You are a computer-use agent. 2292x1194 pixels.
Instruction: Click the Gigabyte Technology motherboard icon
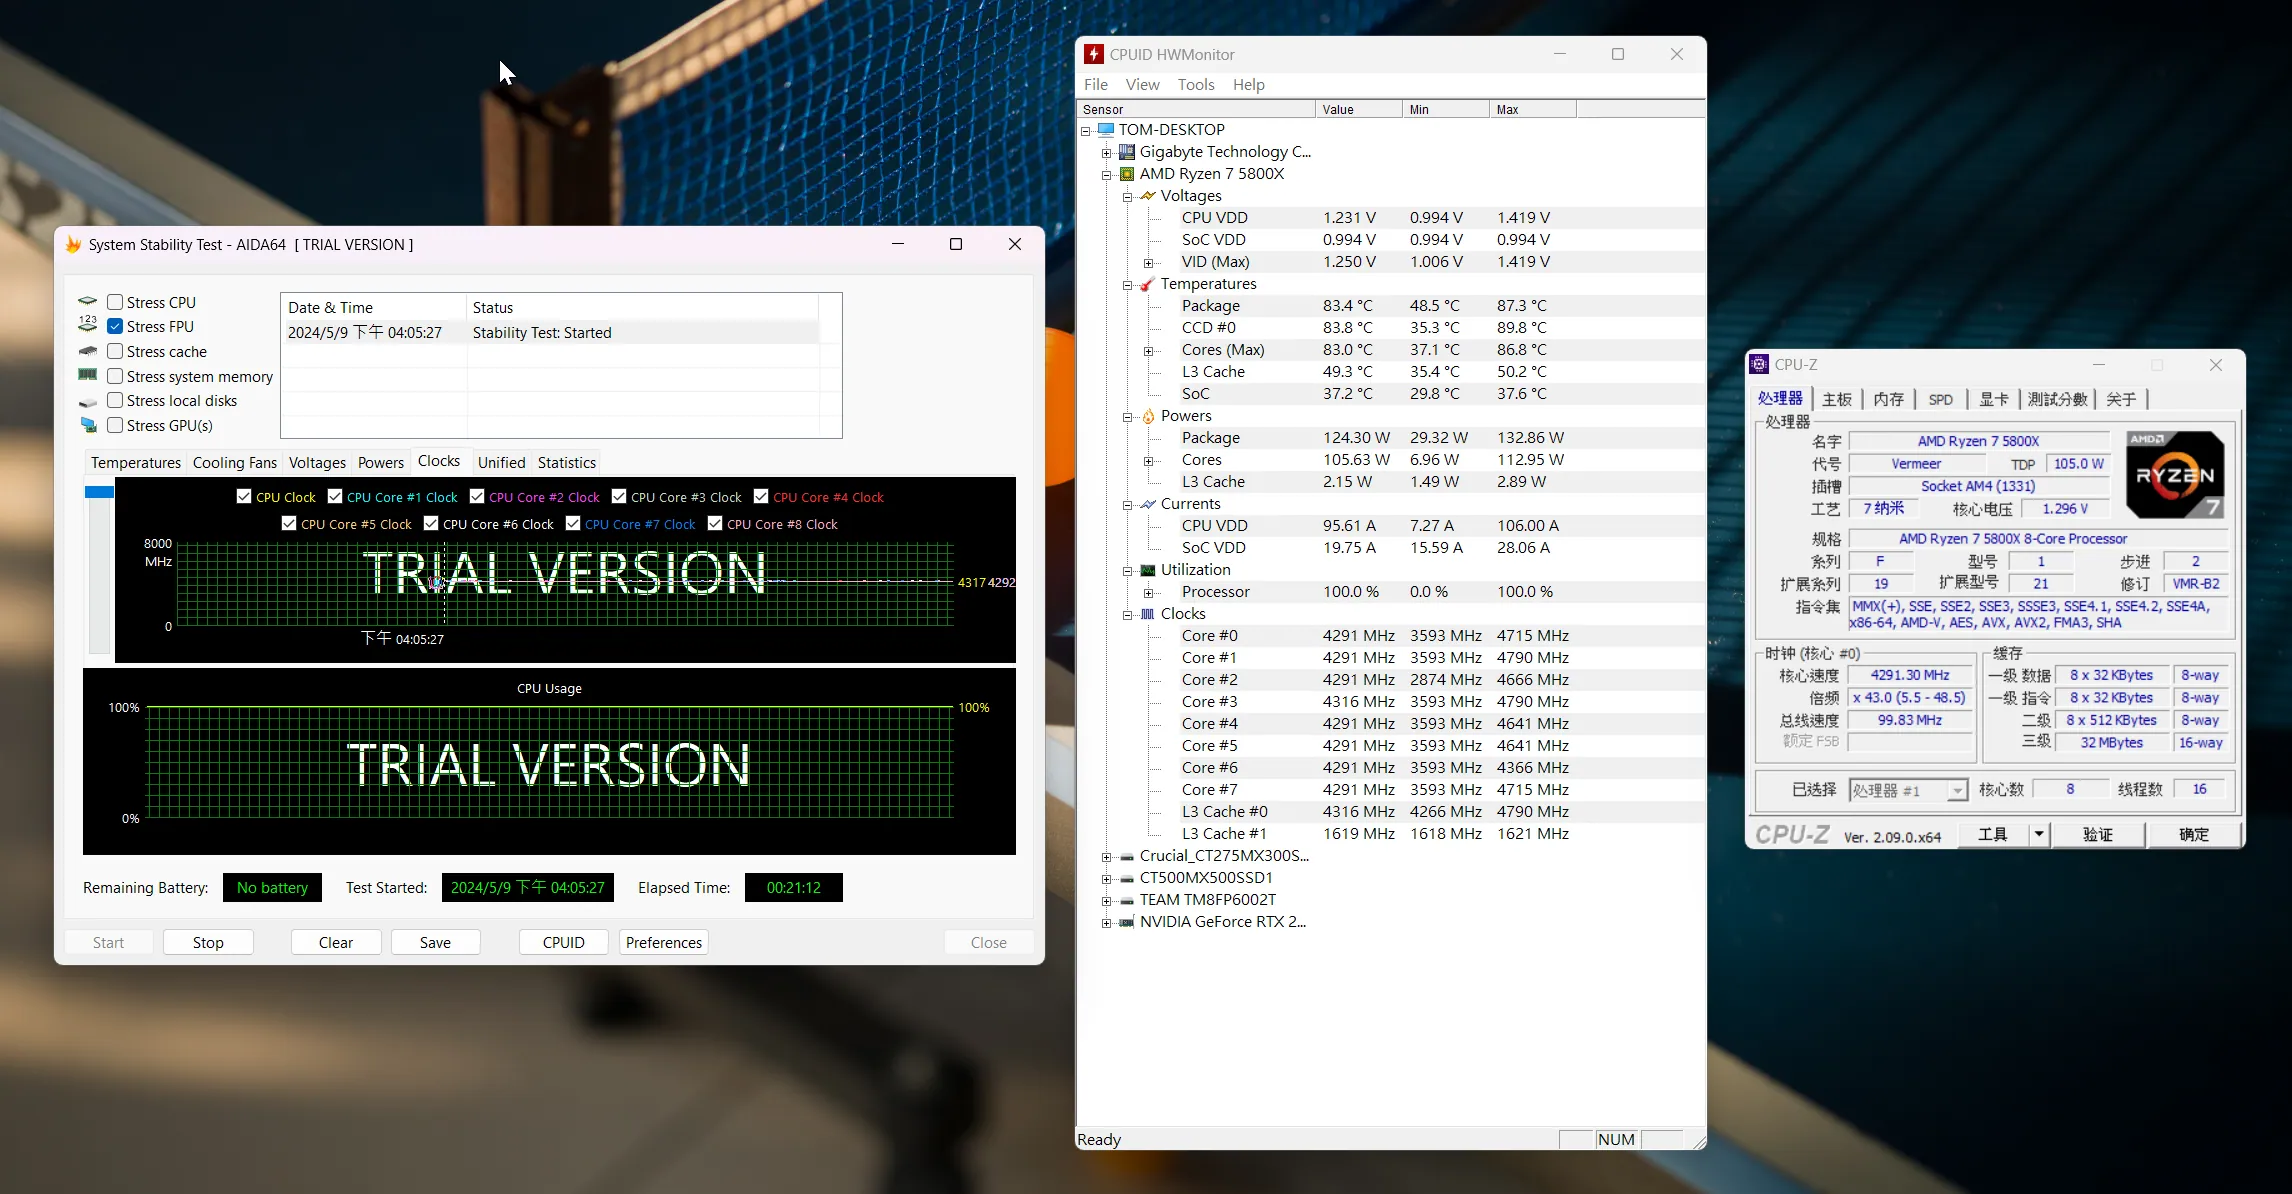[x=1127, y=152]
